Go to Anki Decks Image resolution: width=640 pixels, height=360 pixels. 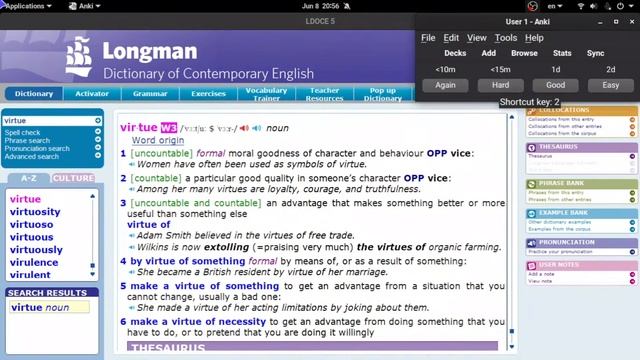[455, 53]
